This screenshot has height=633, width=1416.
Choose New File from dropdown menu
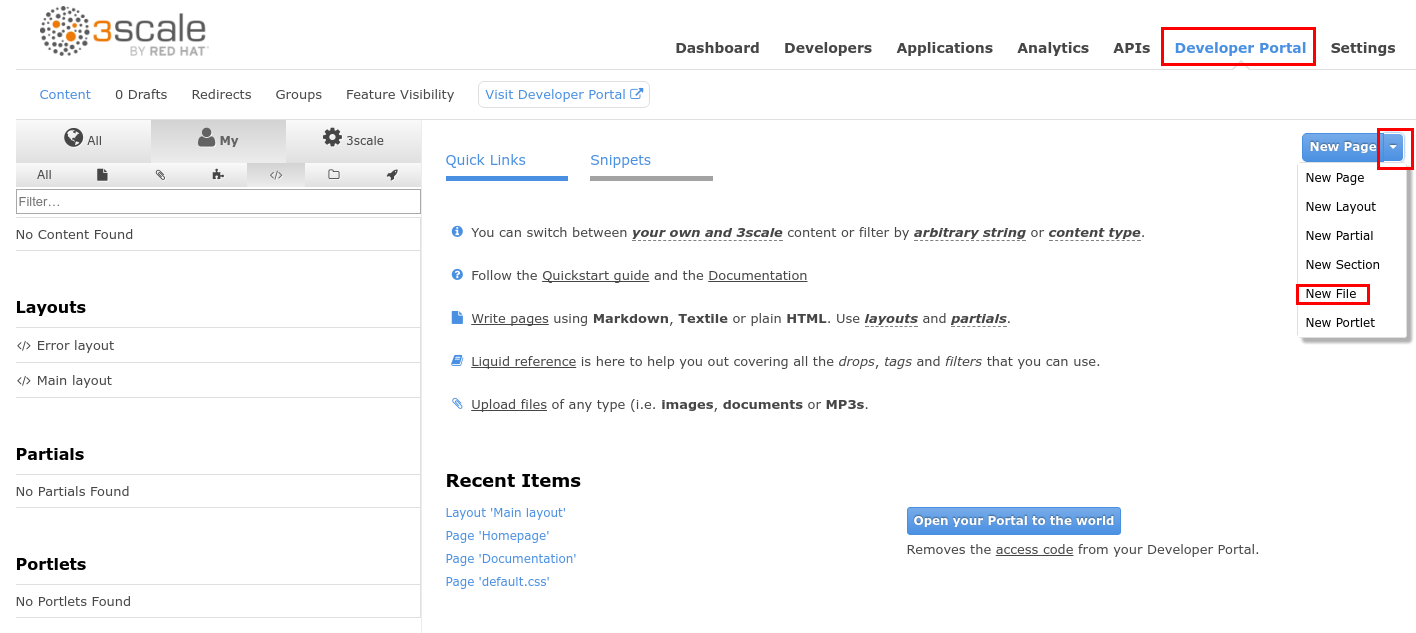[x=1331, y=294]
